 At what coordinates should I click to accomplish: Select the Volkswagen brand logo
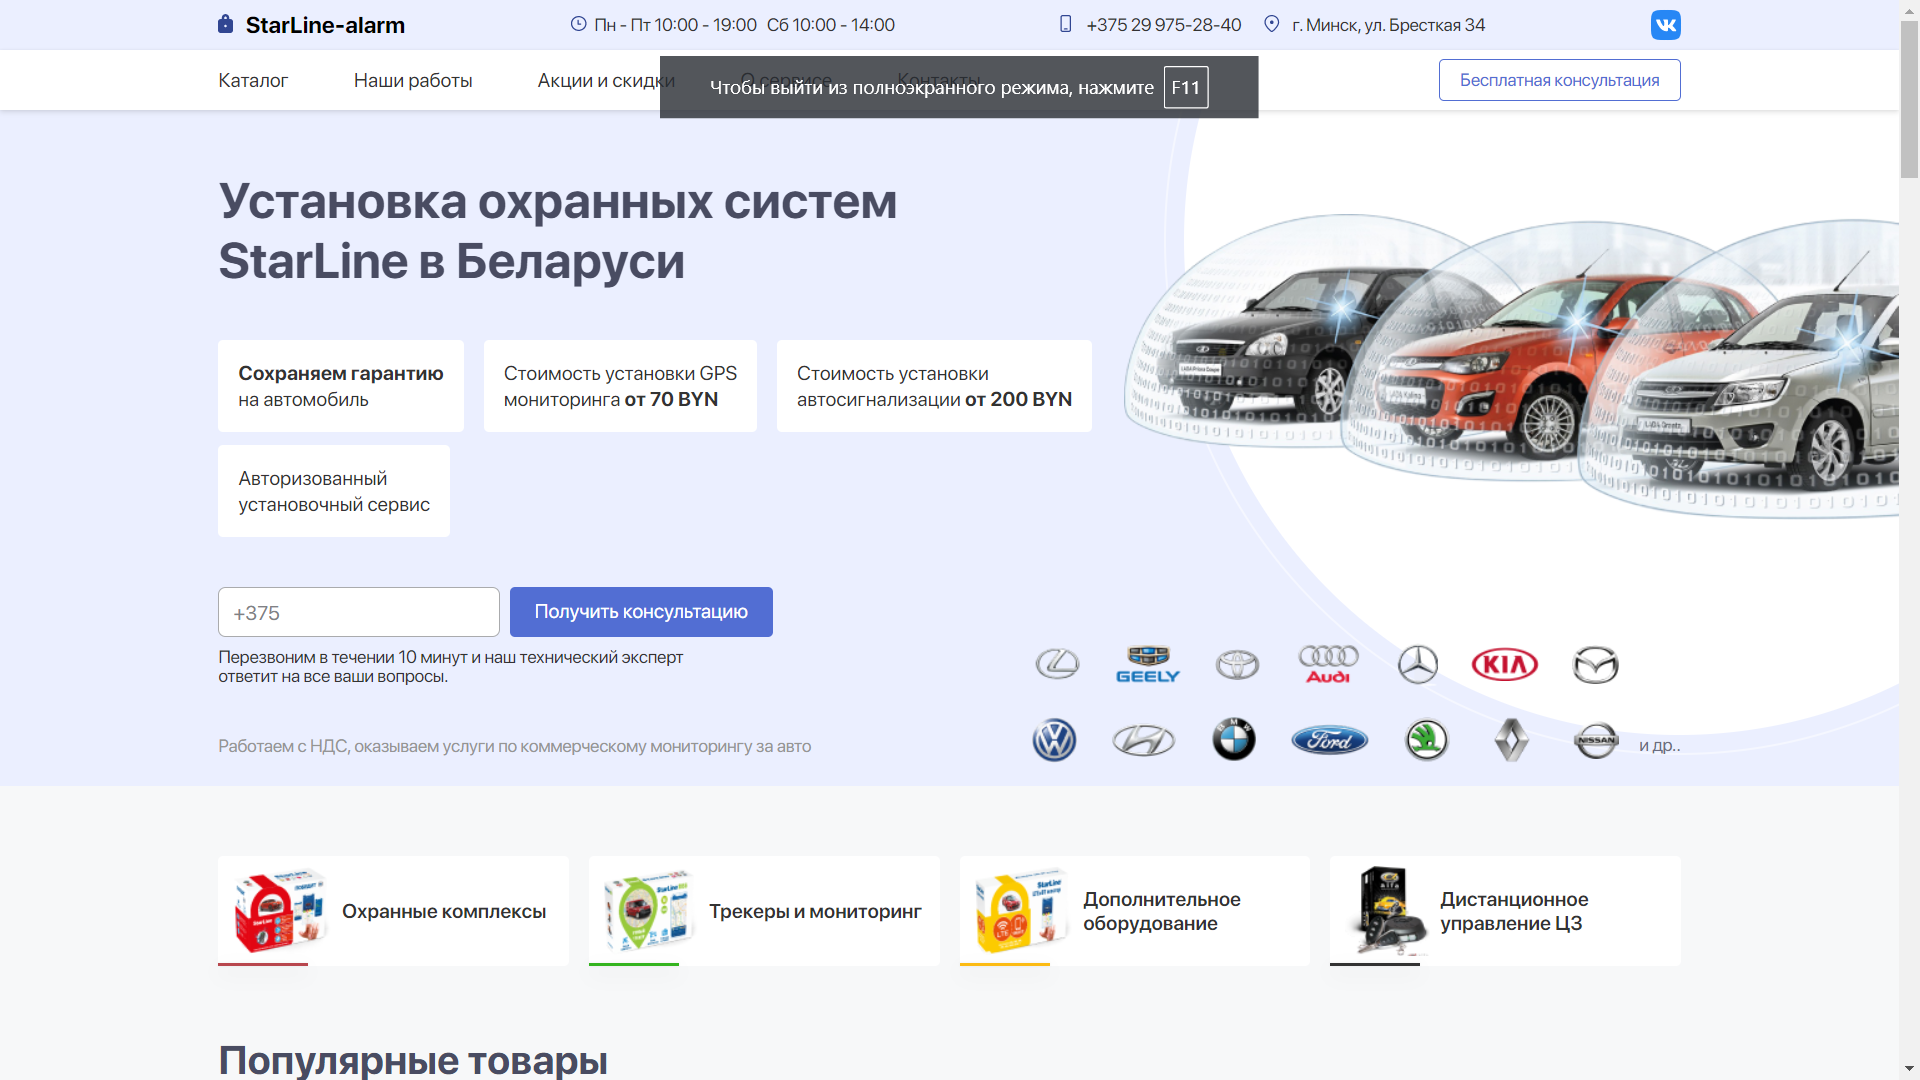1054,740
